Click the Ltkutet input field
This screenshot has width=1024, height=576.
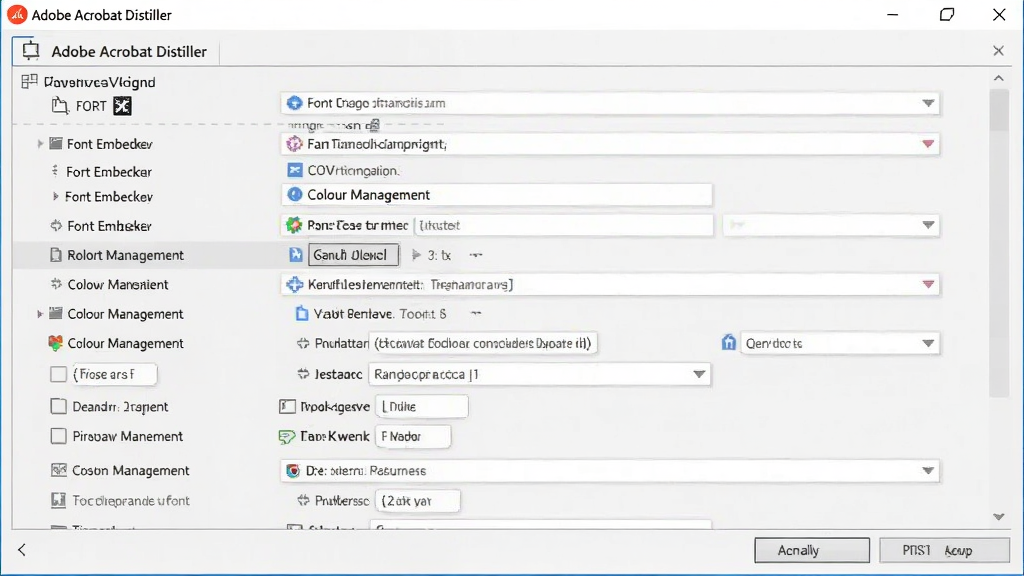564,225
